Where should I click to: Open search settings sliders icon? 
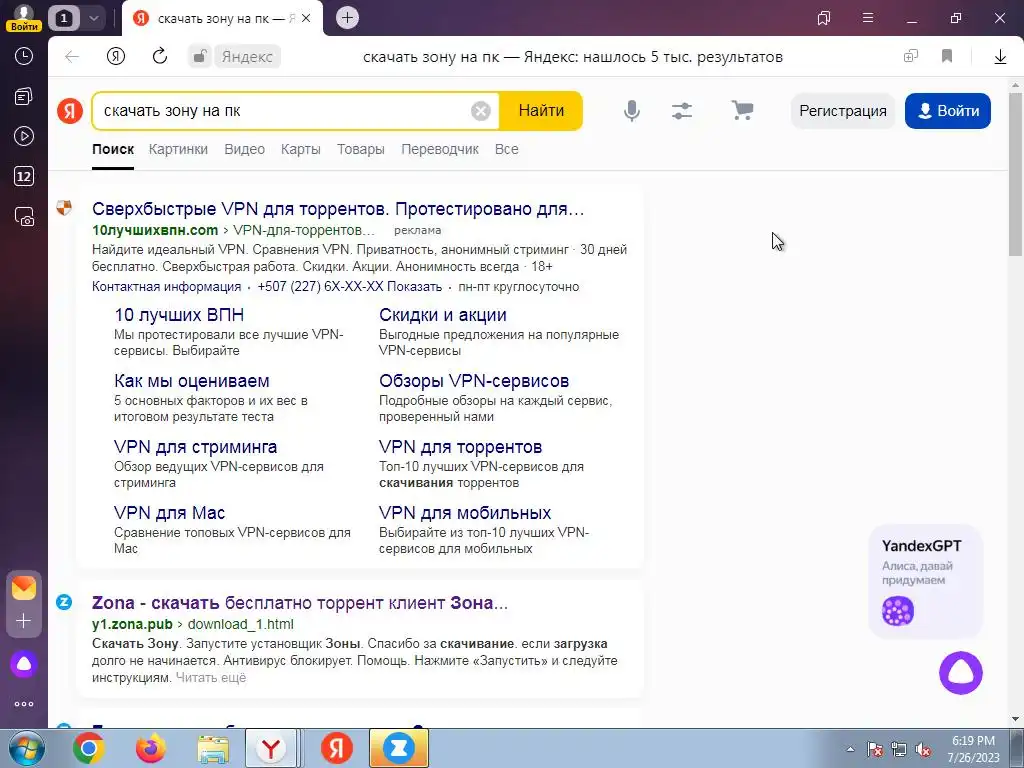(682, 111)
